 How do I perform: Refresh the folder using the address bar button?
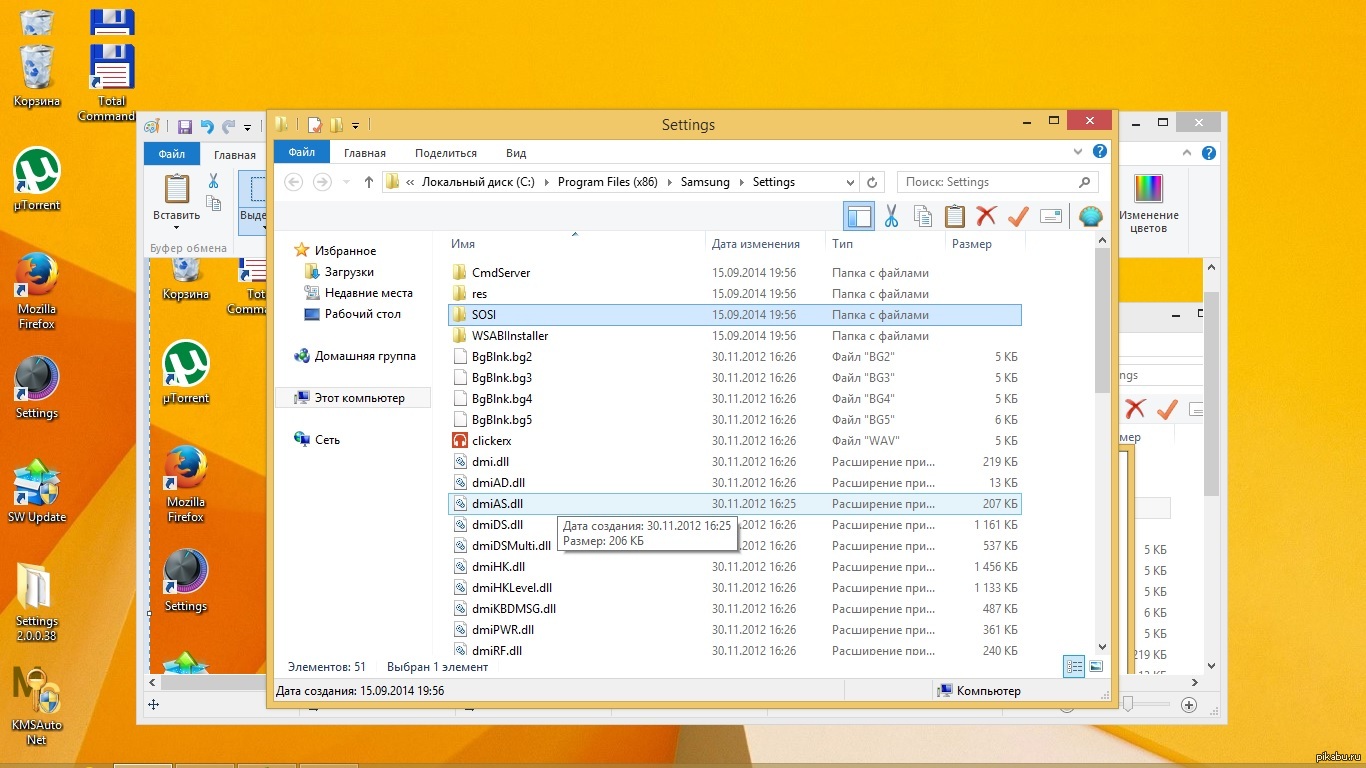(x=872, y=182)
